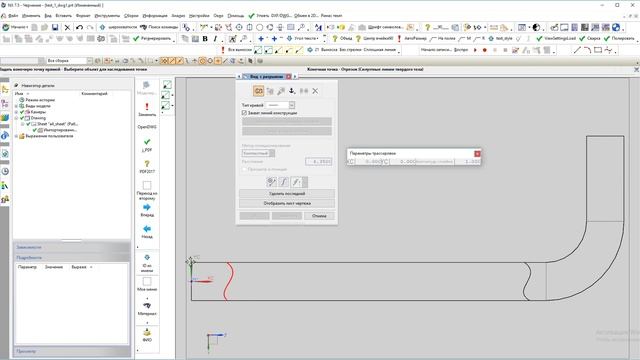Expand the Зависимости panel section

pyautogui.click(x=72, y=247)
